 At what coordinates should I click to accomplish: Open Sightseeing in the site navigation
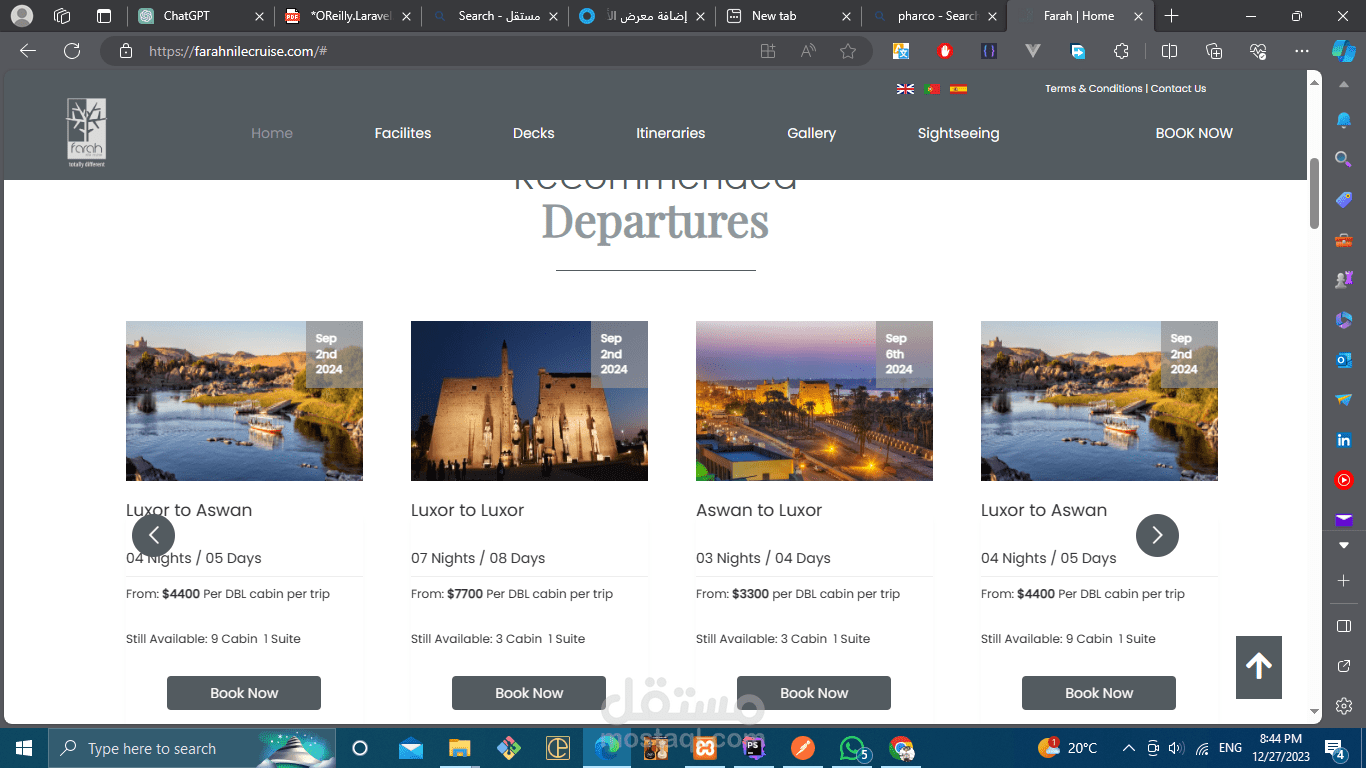click(958, 133)
